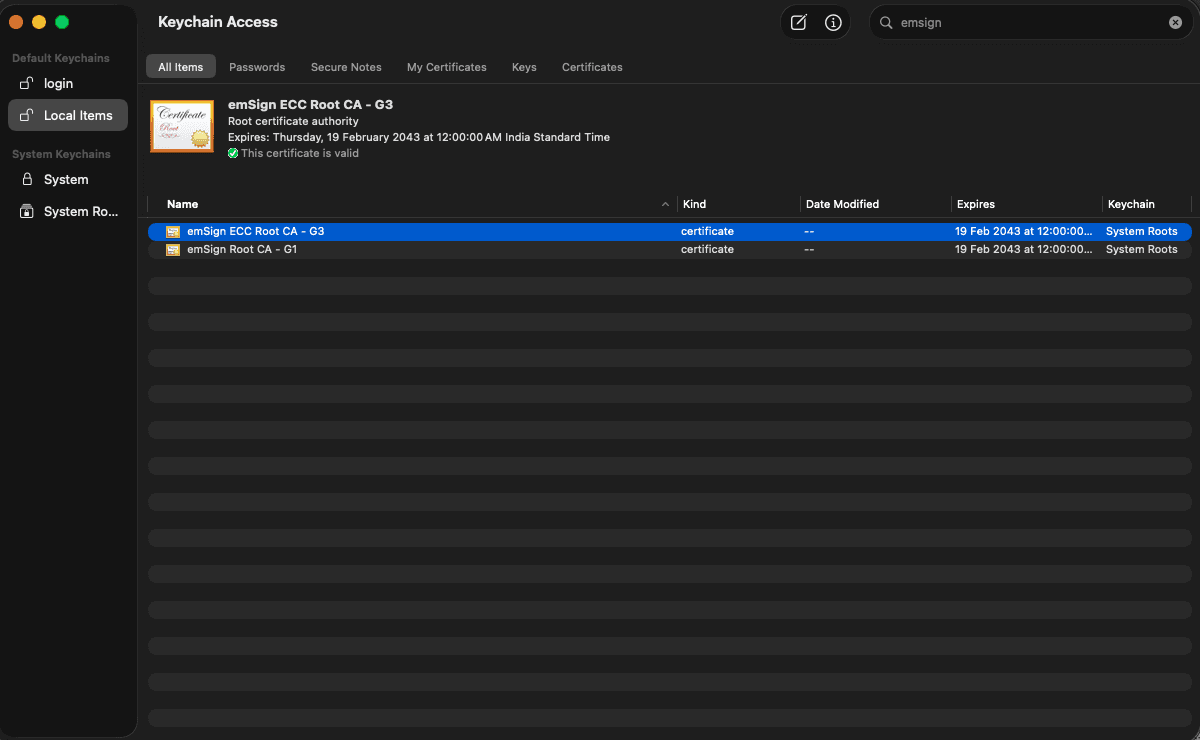
Task: Click the 'Root certificate authority' text
Action: (293, 121)
